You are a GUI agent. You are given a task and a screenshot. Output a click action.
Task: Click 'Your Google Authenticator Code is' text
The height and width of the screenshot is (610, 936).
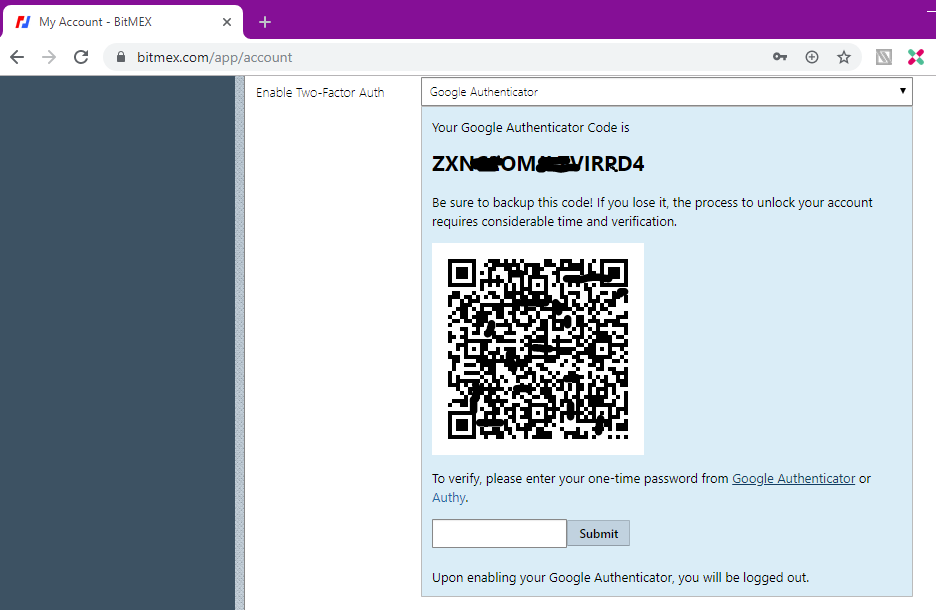[531, 128]
